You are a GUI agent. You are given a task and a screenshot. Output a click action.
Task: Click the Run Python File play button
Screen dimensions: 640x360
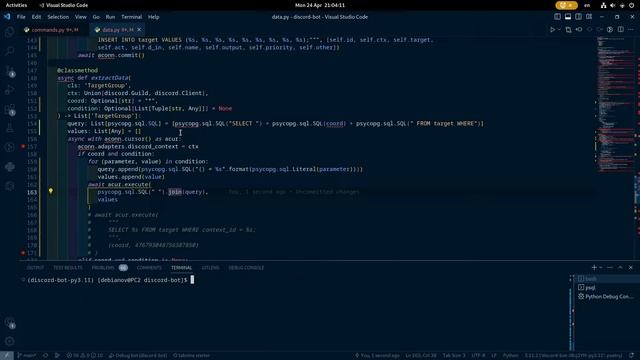pyautogui.click(x=552, y=29)
